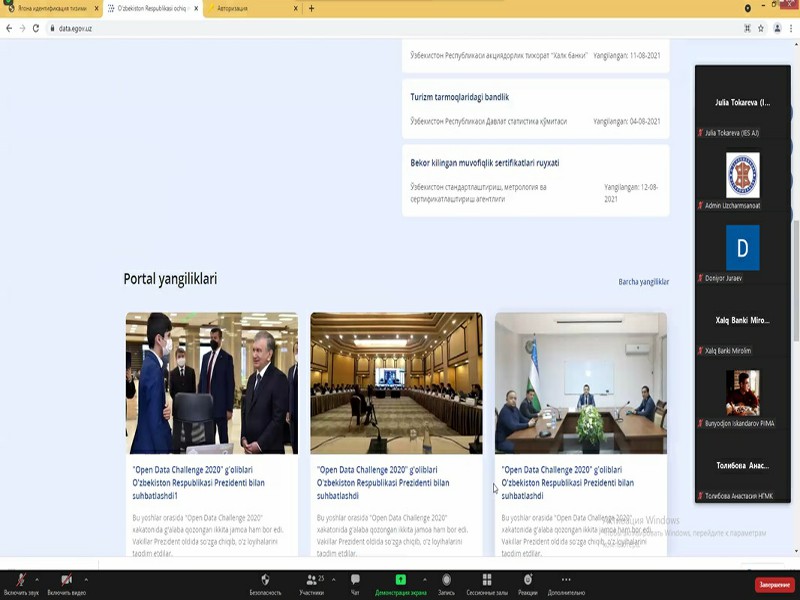Open Reactions (Реакции) icon
This screenshot has width=800, height=600.
[528, 581]
